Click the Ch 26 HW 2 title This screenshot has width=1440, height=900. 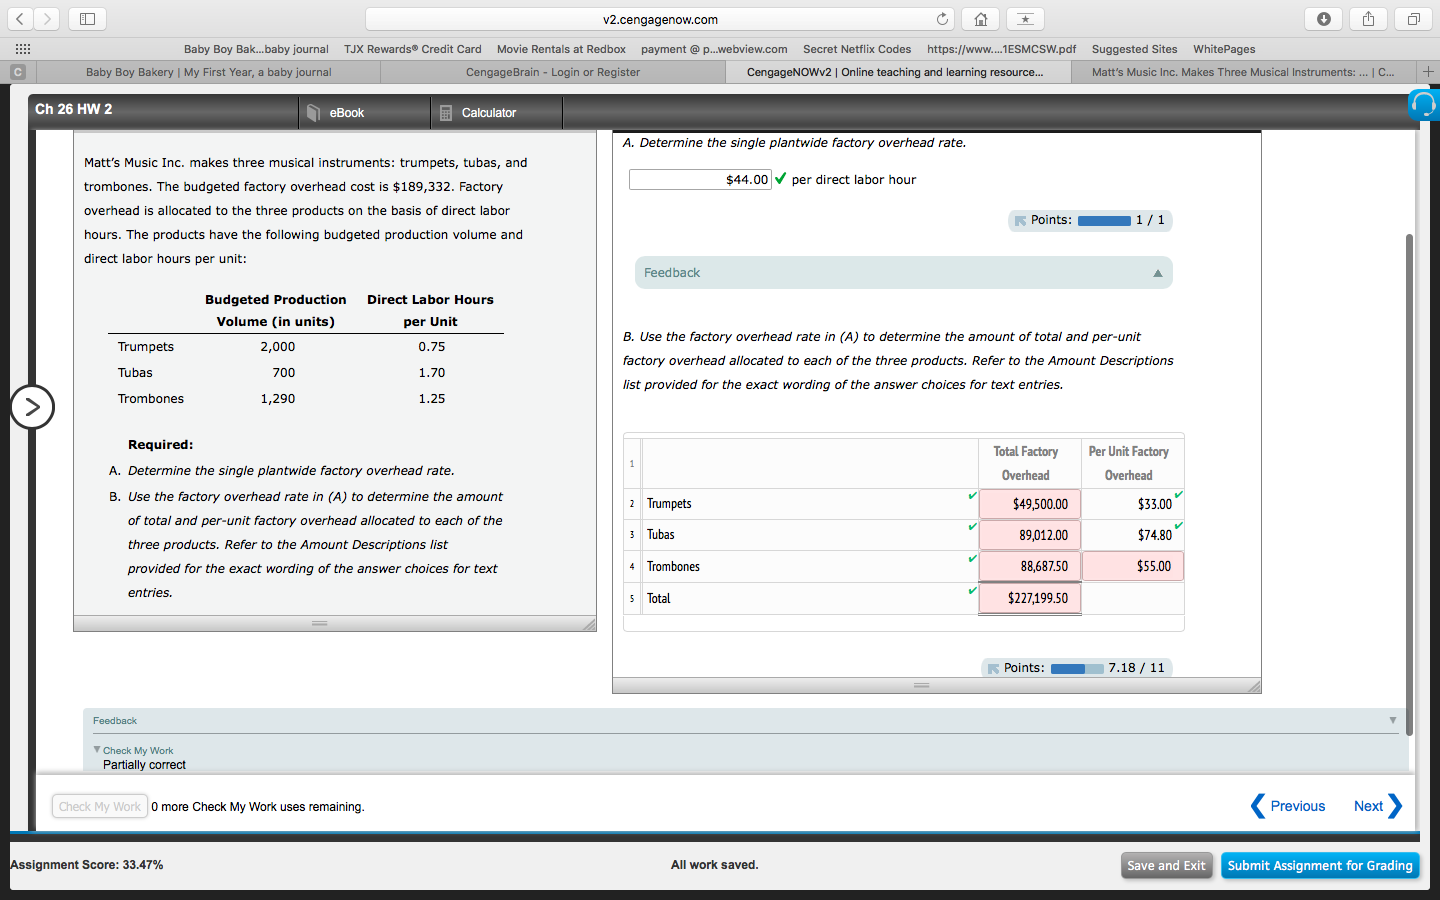tap(74, 109)
